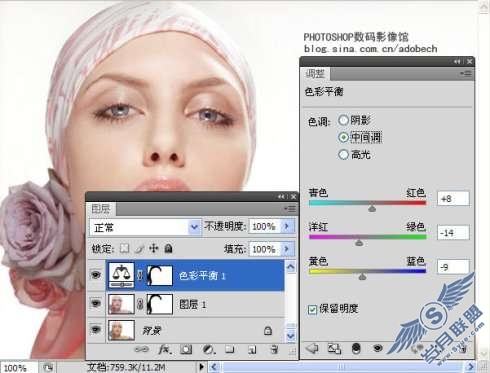Create new fill or adjustment layer icon
Screen dimensions: 490x373
coord(208,349)
